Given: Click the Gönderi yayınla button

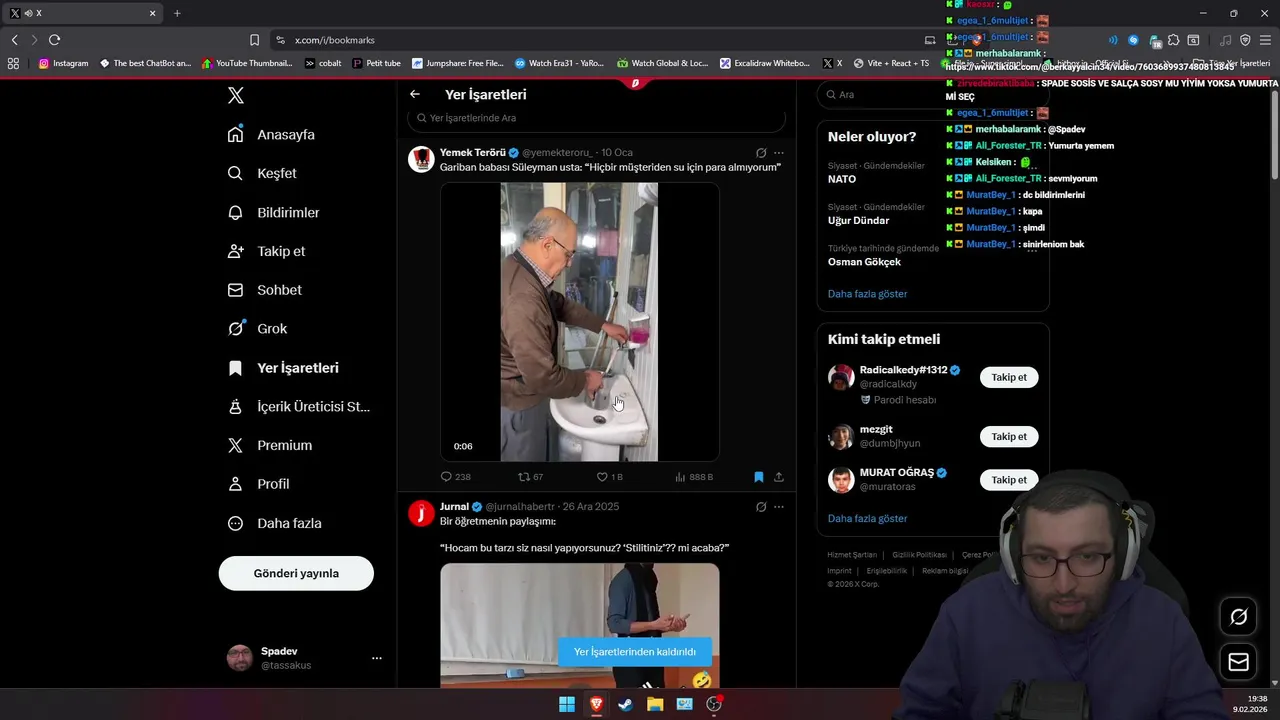Looking at the screenshot, I should 296,573.
